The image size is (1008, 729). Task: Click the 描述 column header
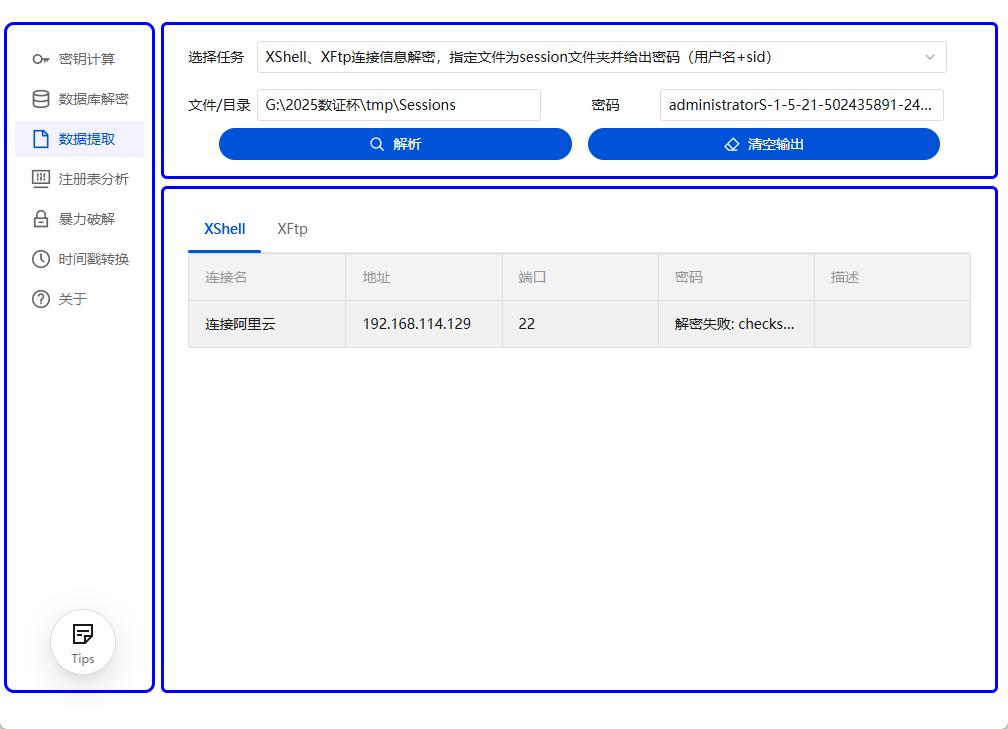[x=892, y=277]
